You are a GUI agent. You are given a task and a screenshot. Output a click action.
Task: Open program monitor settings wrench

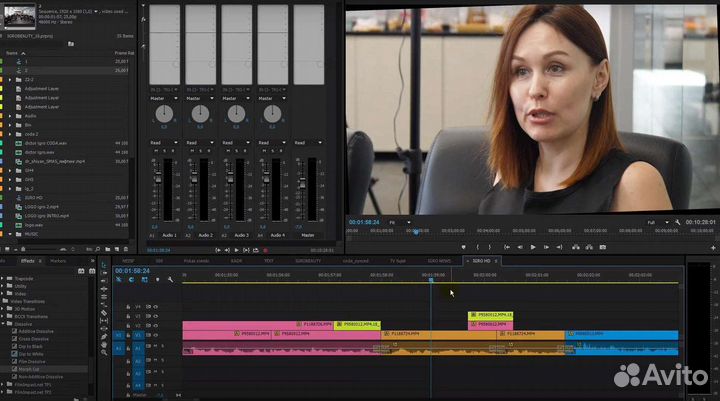[679, 222]
